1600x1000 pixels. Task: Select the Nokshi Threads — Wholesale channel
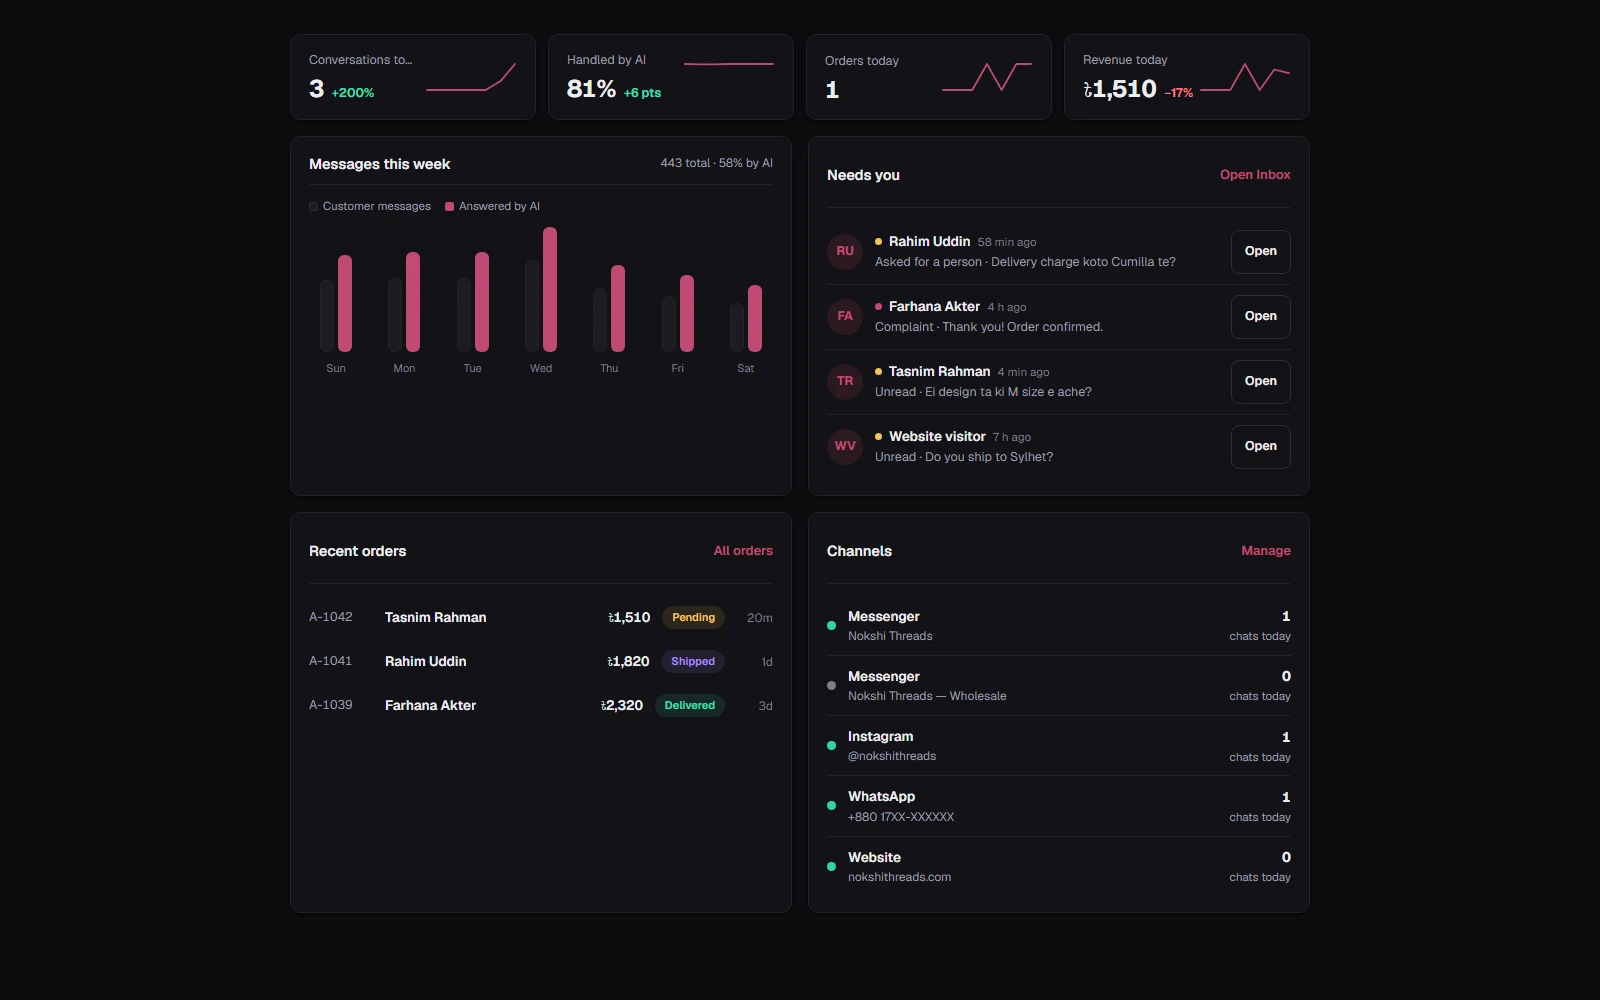(x=1059, y=686)
